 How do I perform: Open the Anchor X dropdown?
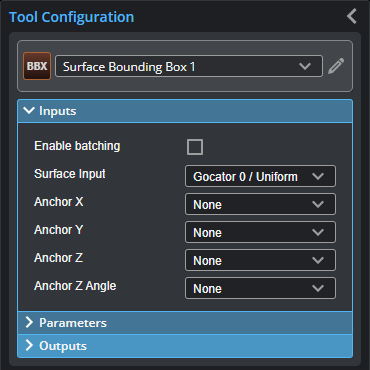click(260, 204)
